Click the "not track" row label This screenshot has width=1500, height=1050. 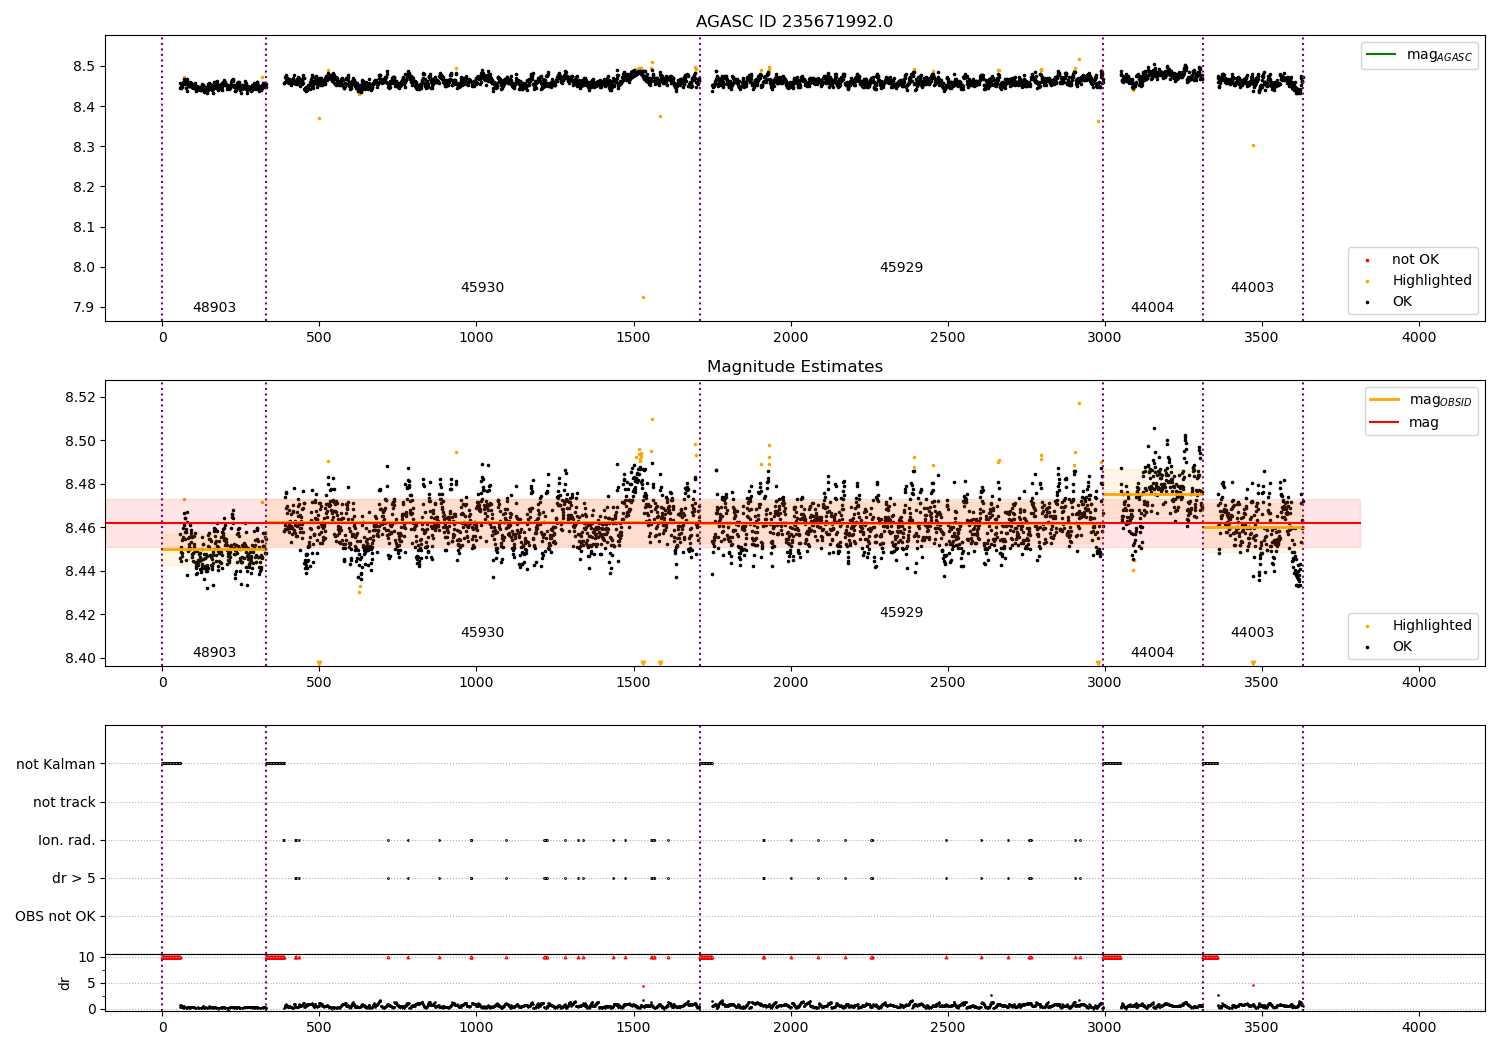click(x=64, y=803)
